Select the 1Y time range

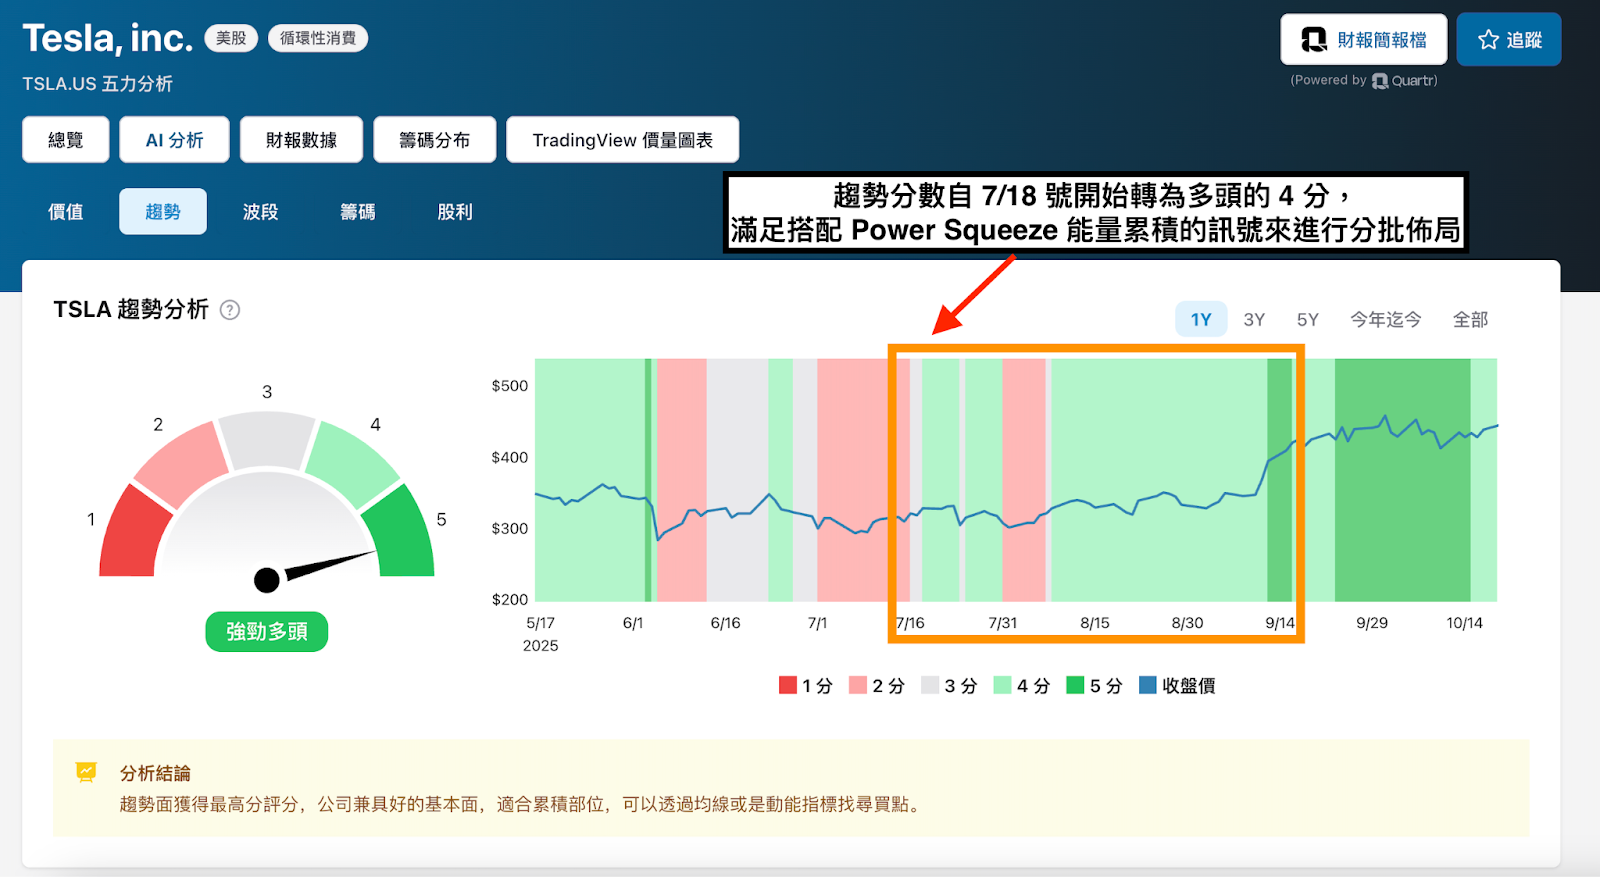point(1200,320)
